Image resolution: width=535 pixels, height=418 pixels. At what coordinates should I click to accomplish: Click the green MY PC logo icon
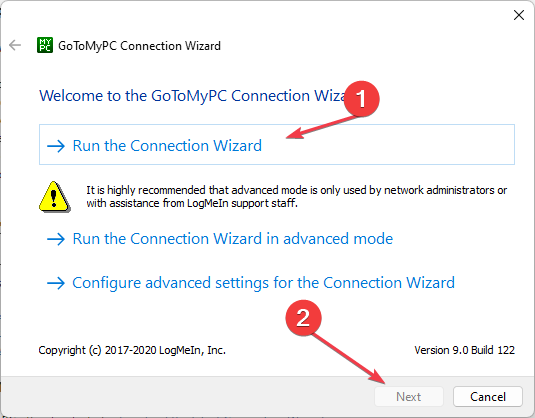[45, 45]
